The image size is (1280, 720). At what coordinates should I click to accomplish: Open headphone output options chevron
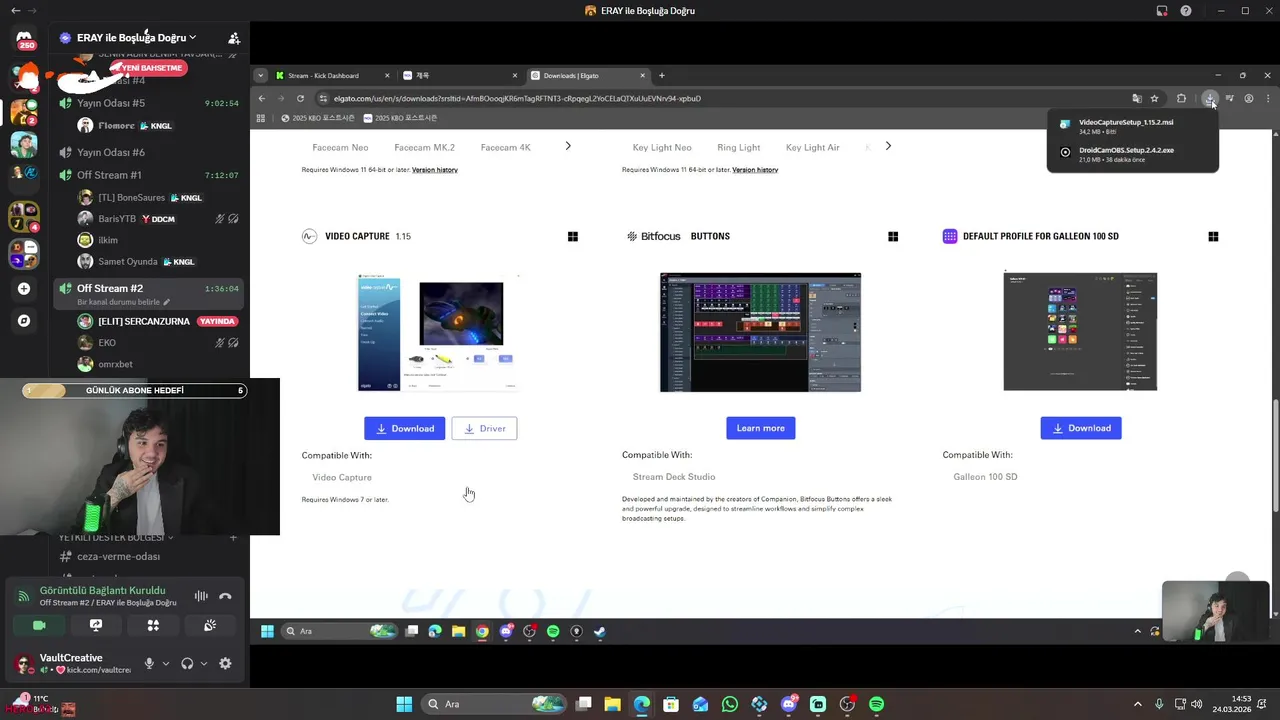[x=204, y=663]
